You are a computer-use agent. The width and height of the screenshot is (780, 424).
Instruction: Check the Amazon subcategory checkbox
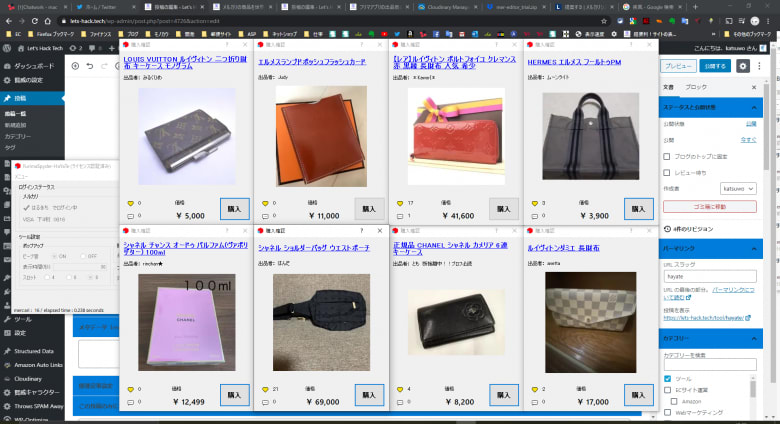[674, 401]
